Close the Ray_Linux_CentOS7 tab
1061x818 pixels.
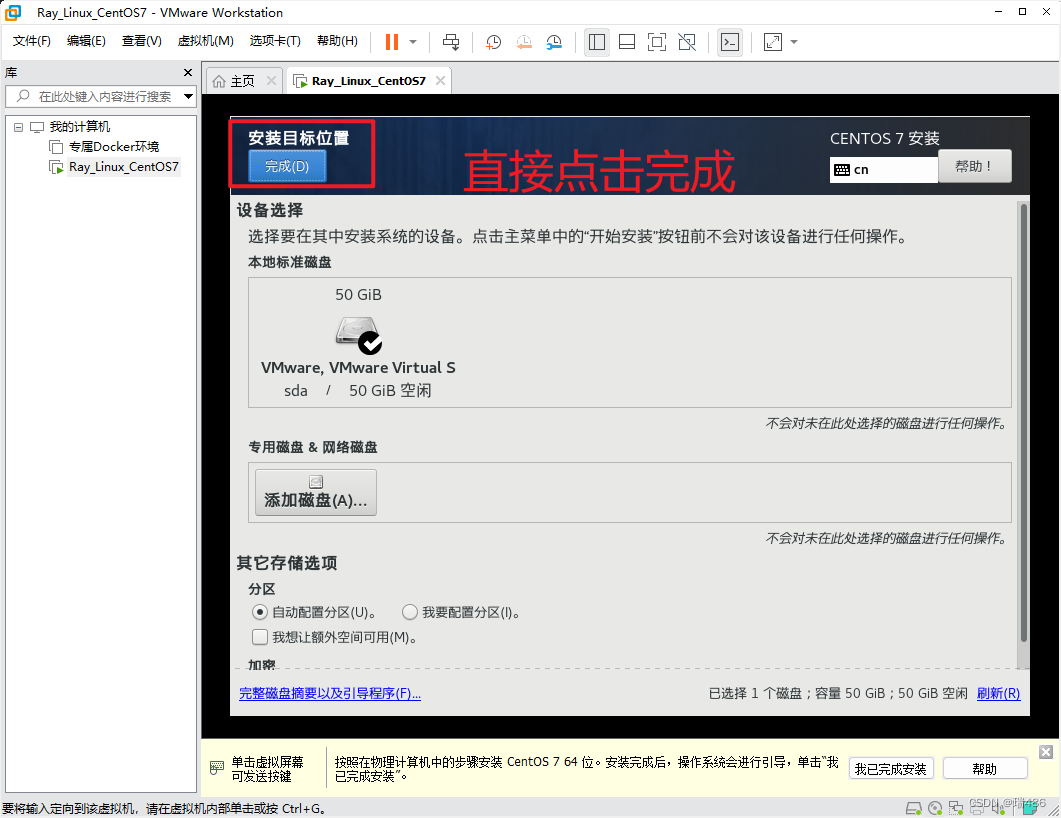(441, 81)
